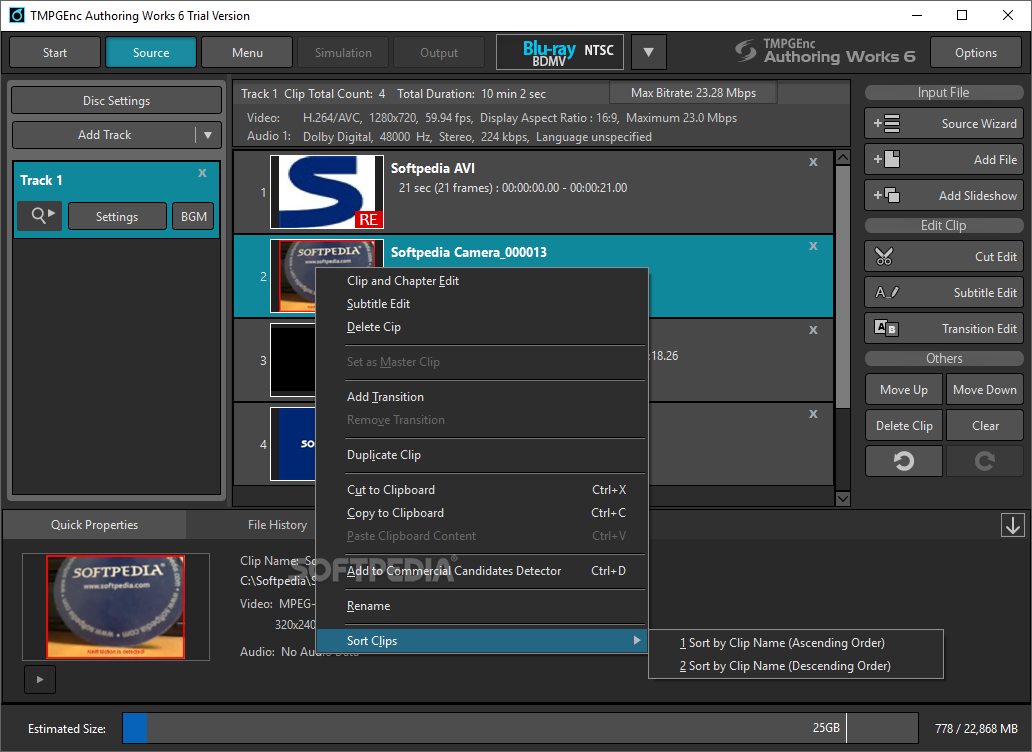Open the Options button
Image resolution: width=1032 pixels, height=752 pixels.
click(x=975, y=52)
